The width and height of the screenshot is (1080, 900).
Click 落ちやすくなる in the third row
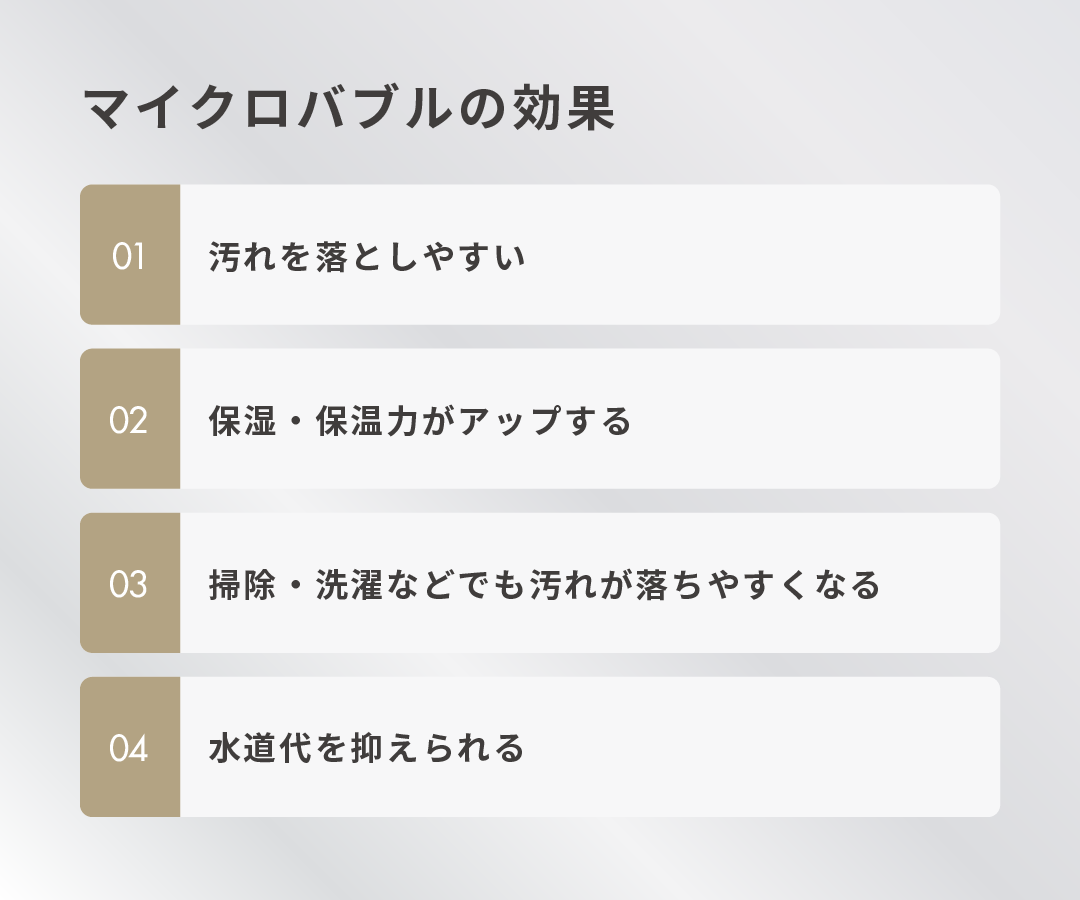pyautogui.click(x=757, y=585)
